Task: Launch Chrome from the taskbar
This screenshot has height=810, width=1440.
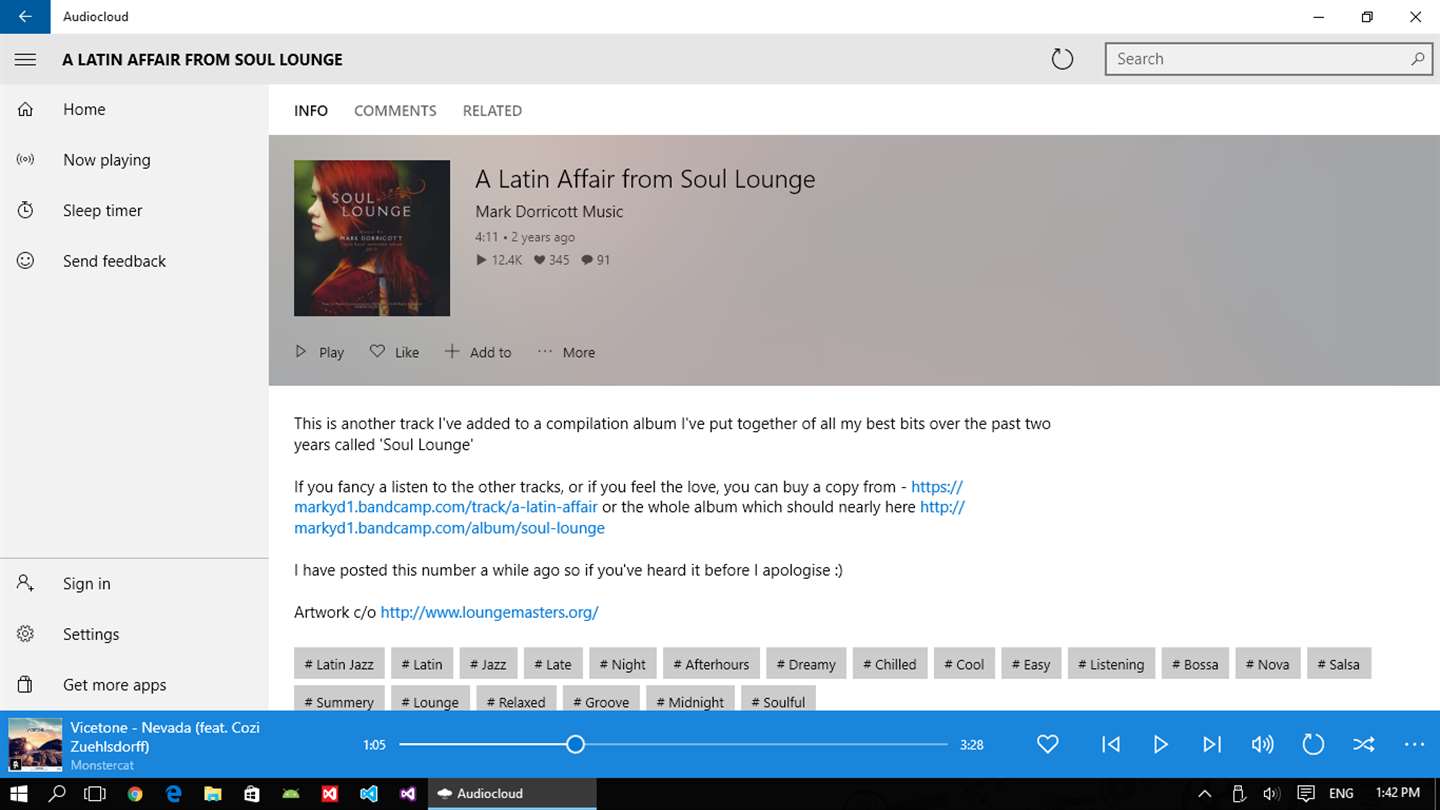Action: point(135,794)
